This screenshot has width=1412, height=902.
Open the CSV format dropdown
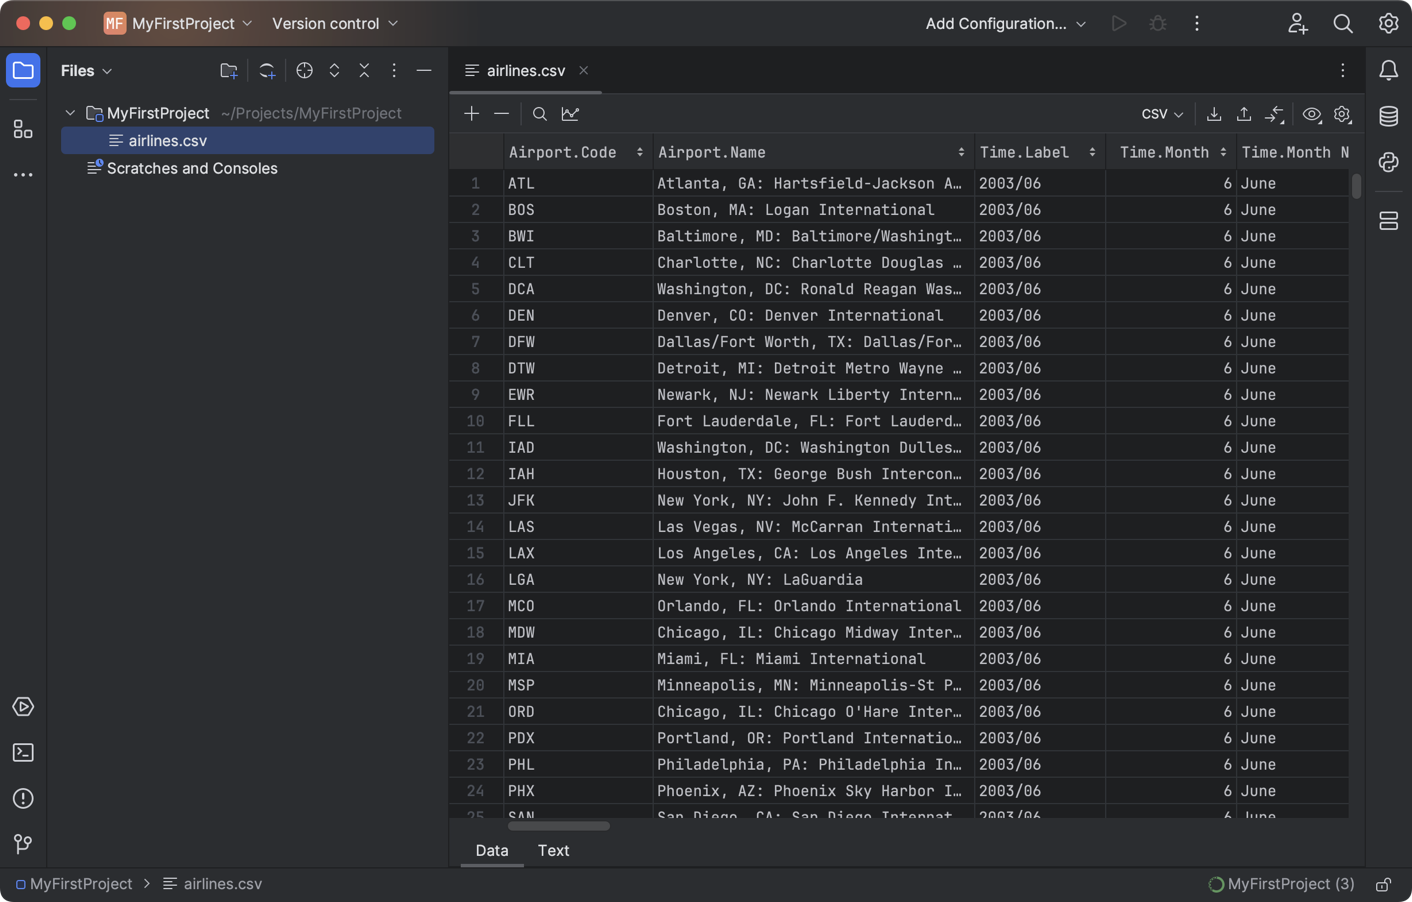[1160, 113]
